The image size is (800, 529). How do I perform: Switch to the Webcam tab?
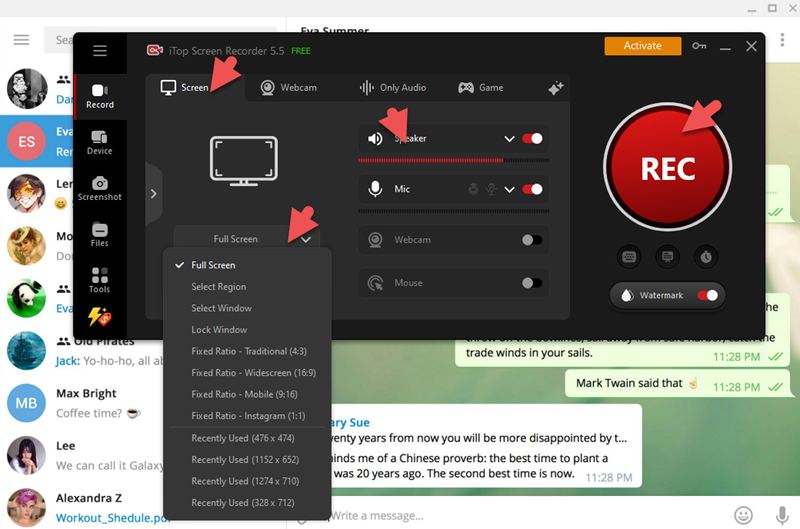point(289,88)
